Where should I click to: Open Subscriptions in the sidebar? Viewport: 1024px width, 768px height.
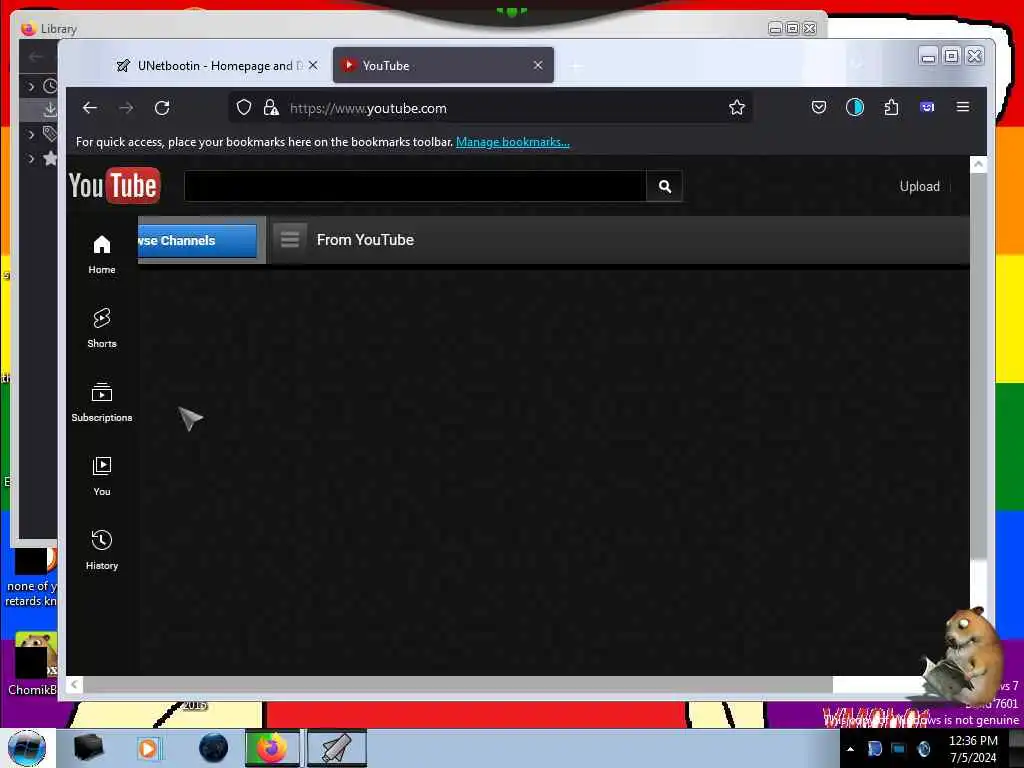(102, 402)
